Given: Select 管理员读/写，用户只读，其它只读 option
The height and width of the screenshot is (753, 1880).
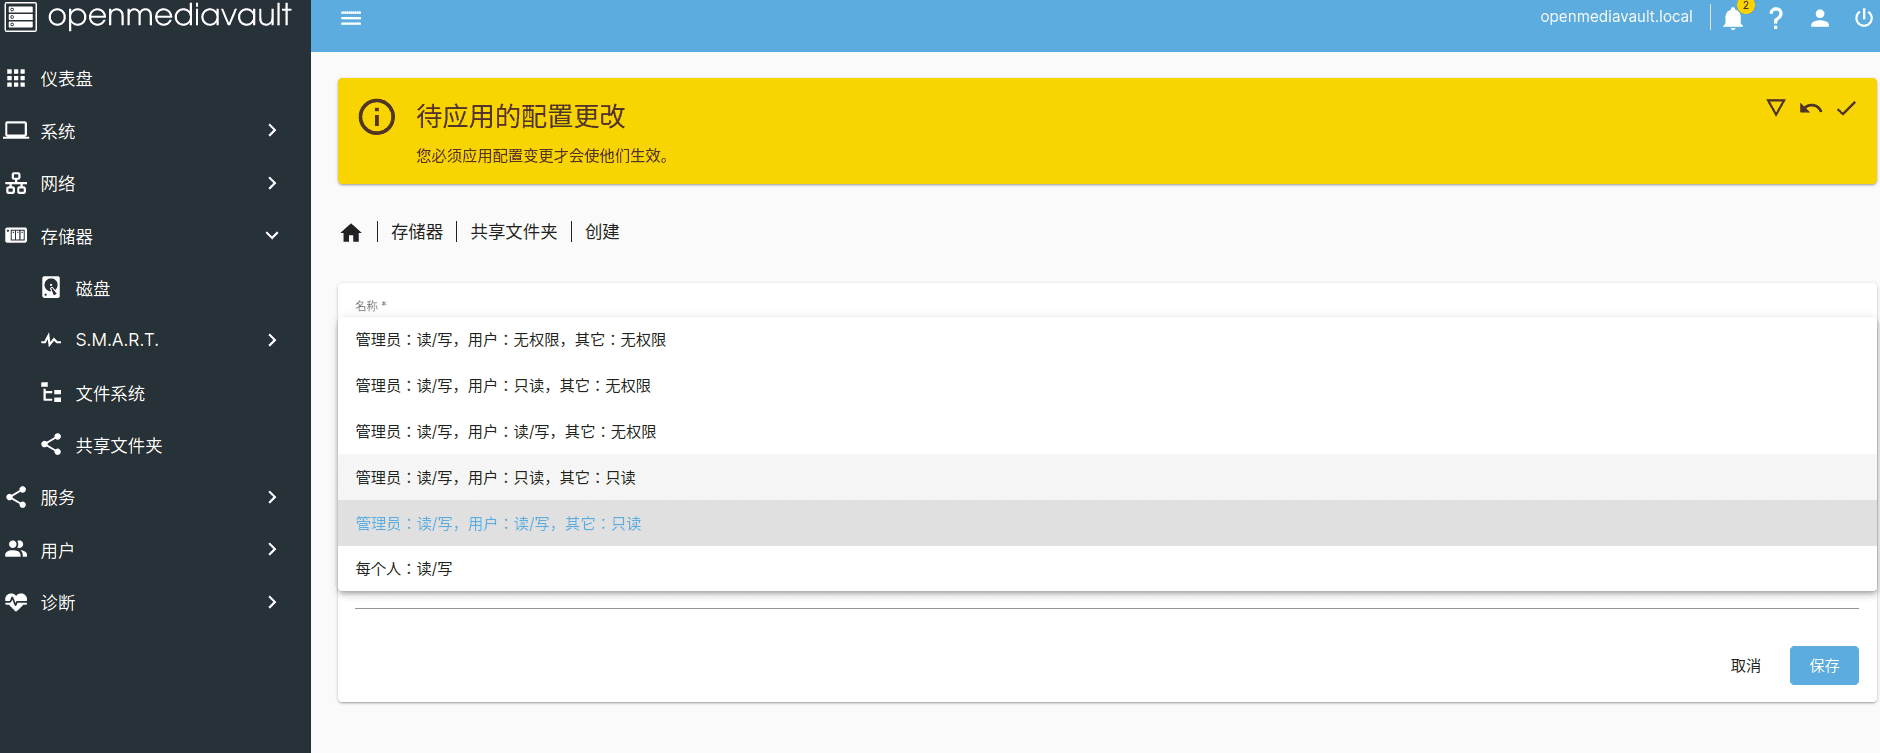Looking at the screenshot, I should [x=496, y=478].
